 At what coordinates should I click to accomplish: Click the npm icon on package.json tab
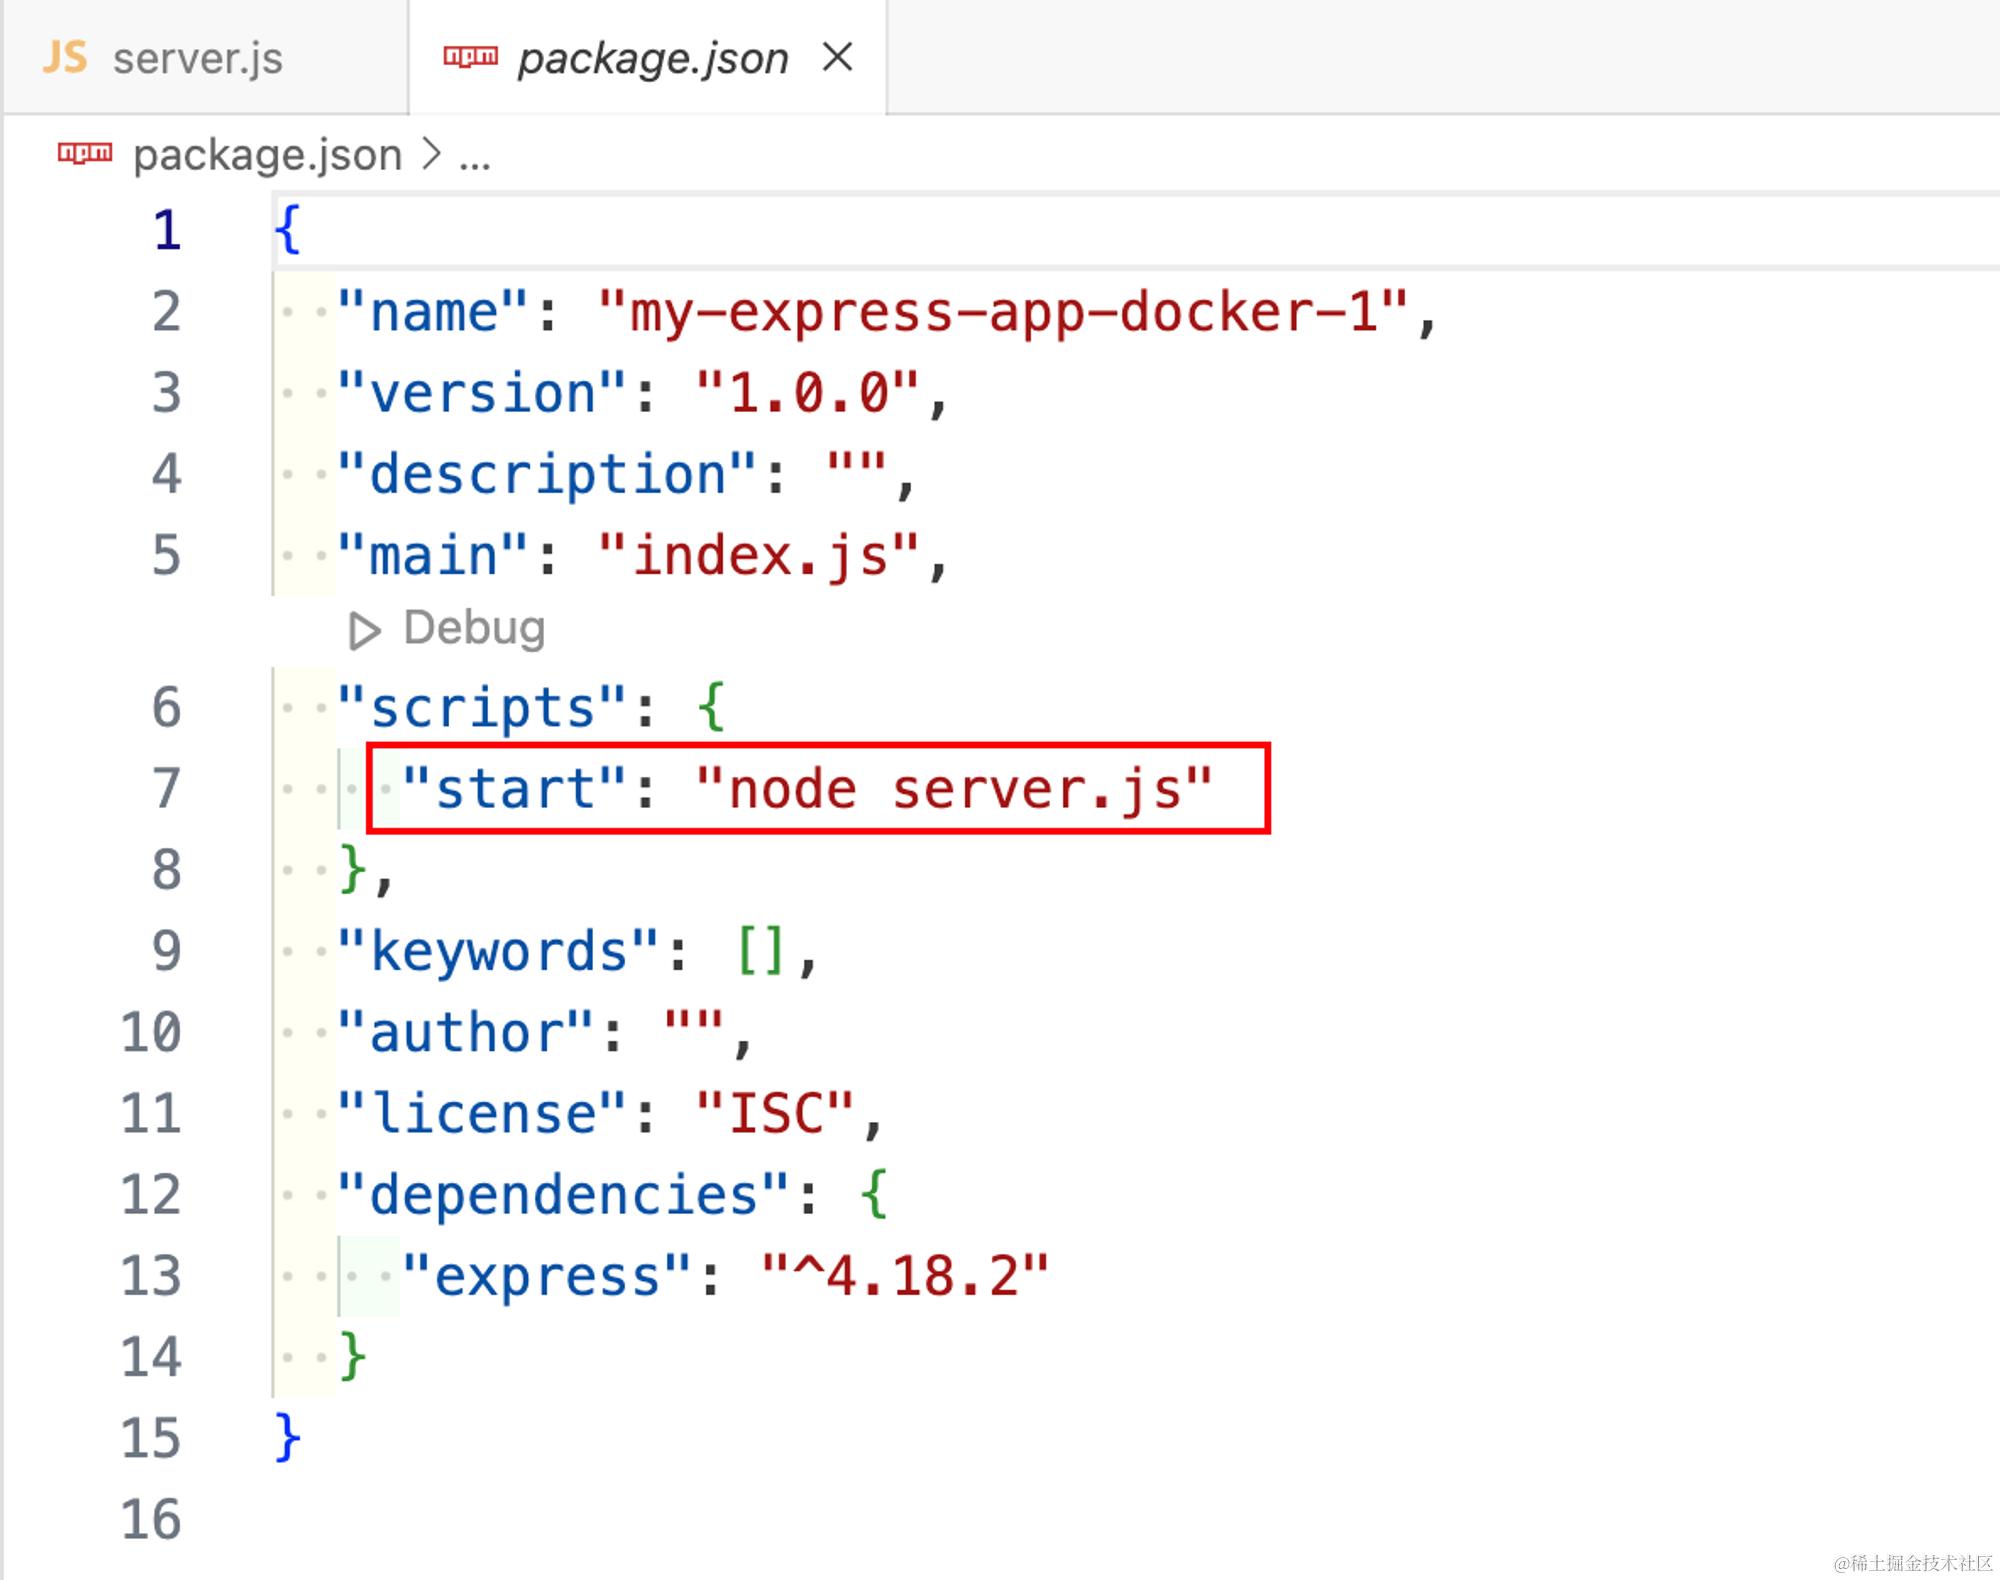coord(470,56)
